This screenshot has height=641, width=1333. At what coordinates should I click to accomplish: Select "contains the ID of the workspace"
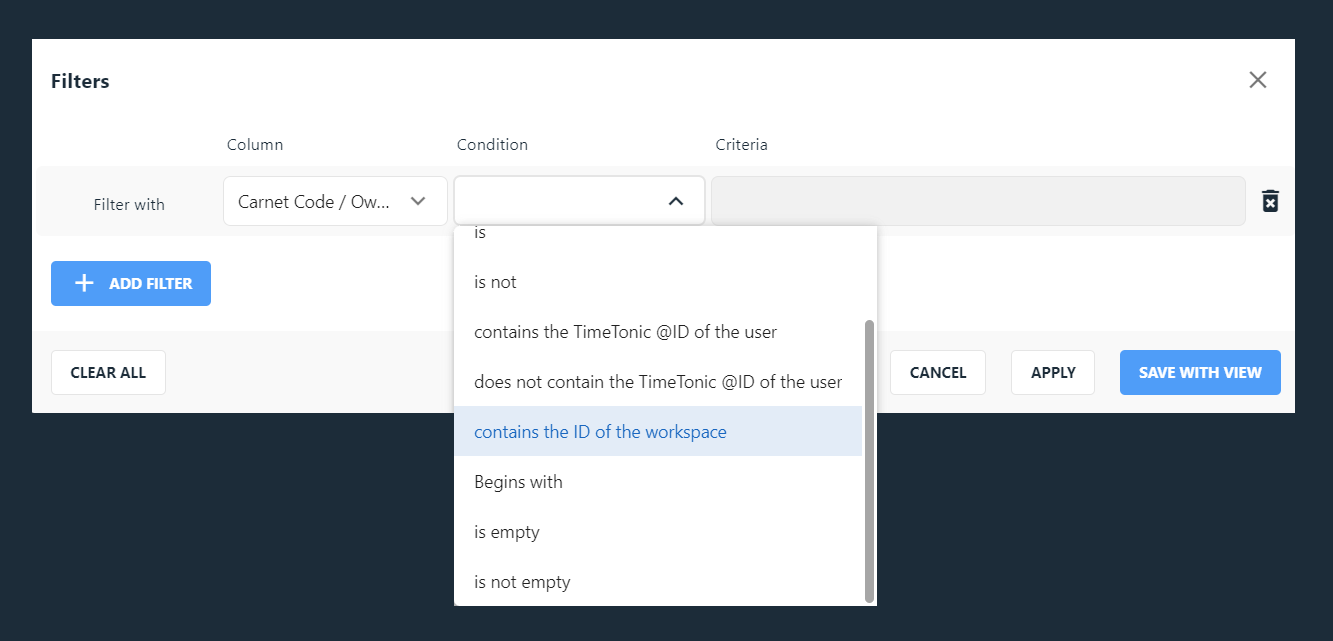click(600, 432)
